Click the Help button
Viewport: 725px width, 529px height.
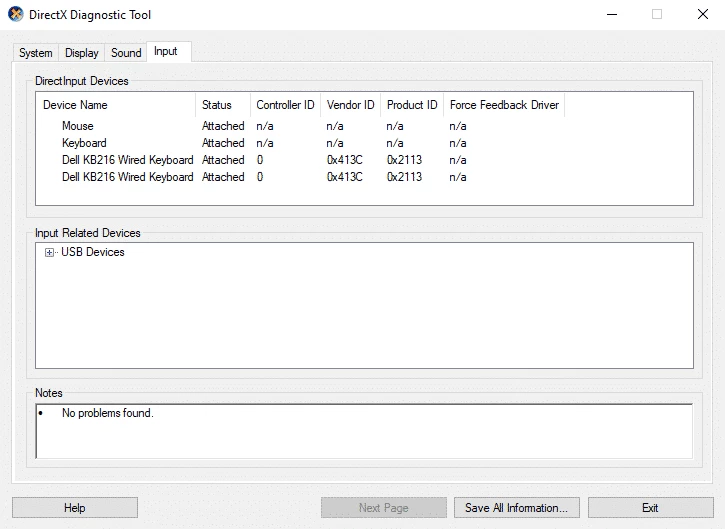click(75, 508)
